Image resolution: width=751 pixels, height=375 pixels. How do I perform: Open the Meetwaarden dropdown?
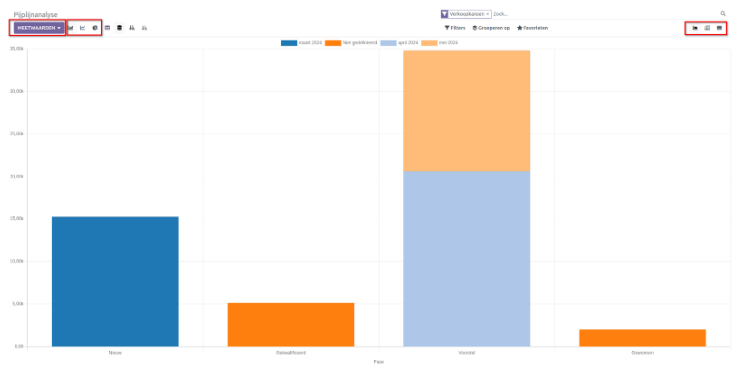(39, 28)
